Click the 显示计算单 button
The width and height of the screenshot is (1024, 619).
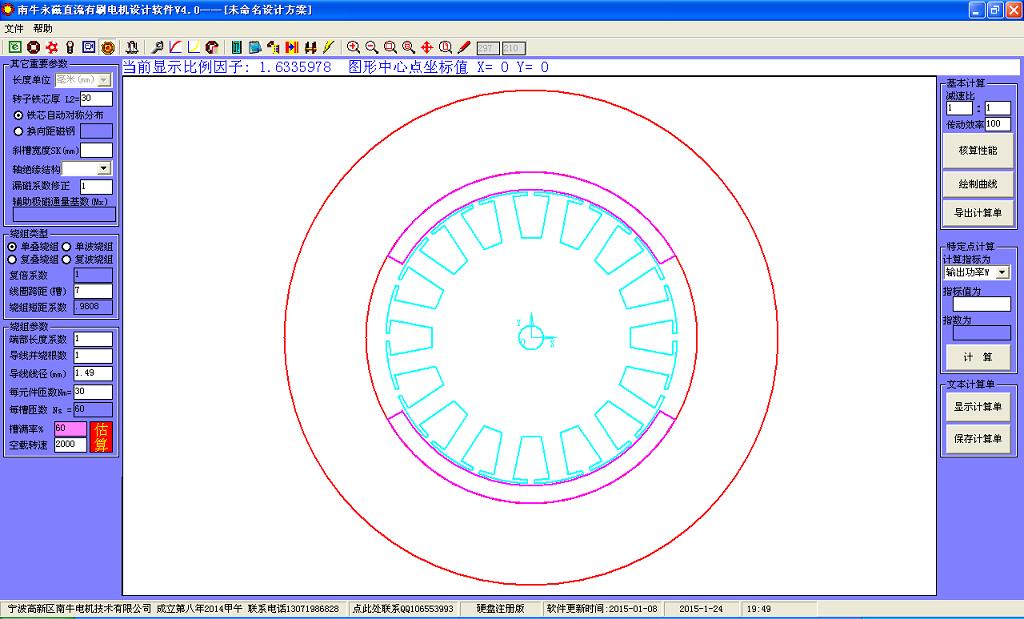click(x=977, y=406)
